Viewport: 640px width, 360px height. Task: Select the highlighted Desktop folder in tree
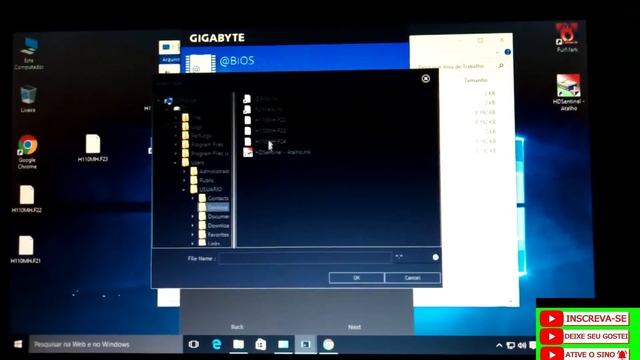[214, 207]
